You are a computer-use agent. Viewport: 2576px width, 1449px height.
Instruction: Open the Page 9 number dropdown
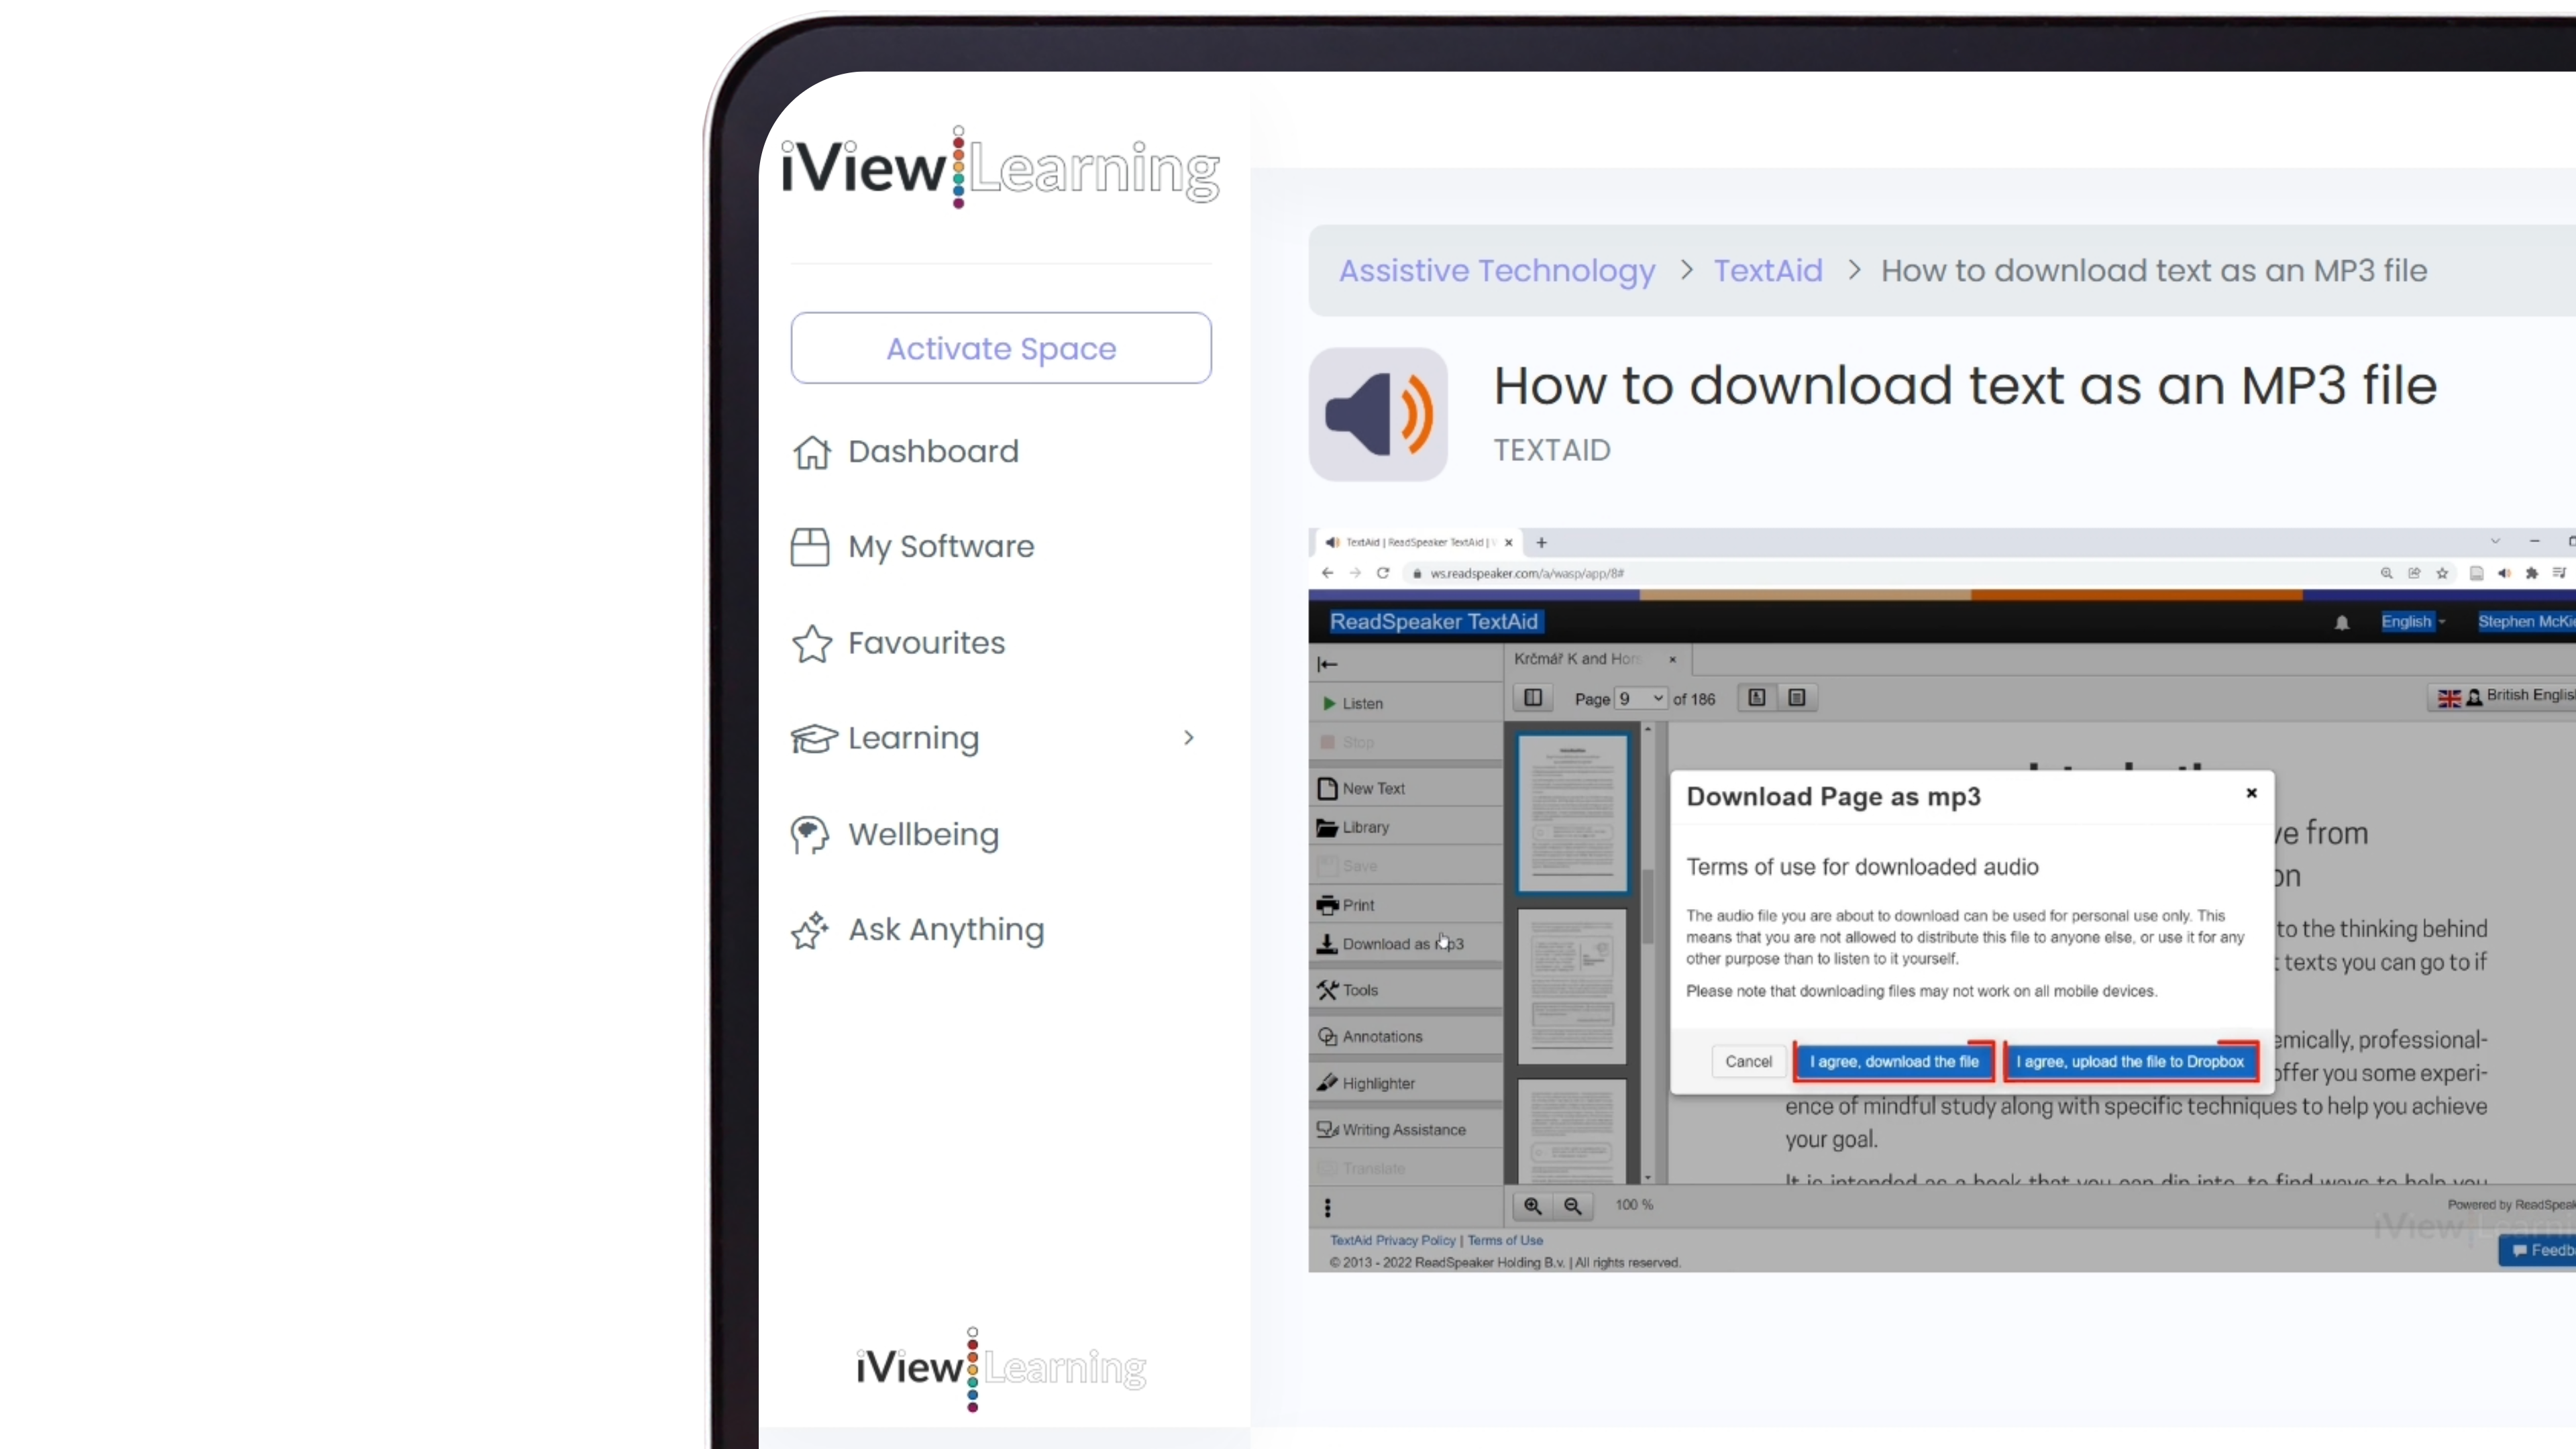(x=1641, y=699)
